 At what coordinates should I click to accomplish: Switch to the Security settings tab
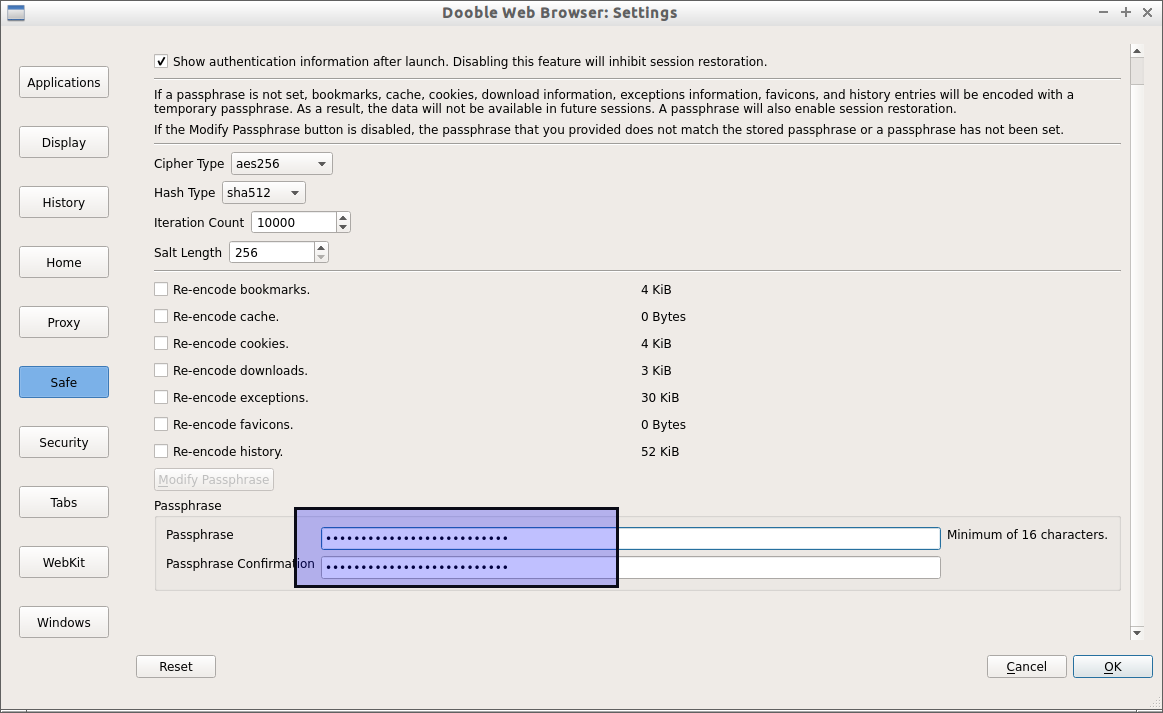tap(64, 442)
